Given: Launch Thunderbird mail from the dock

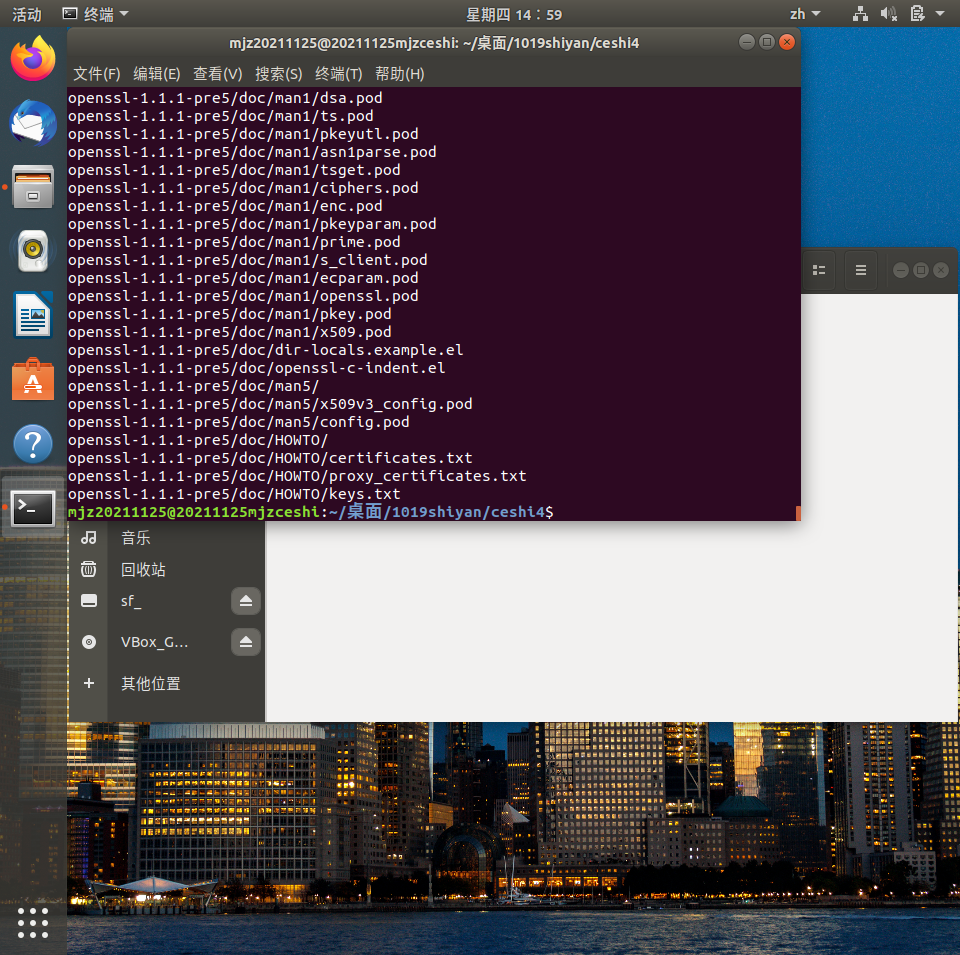Looking at the screenshot, I should click(33, 123).
